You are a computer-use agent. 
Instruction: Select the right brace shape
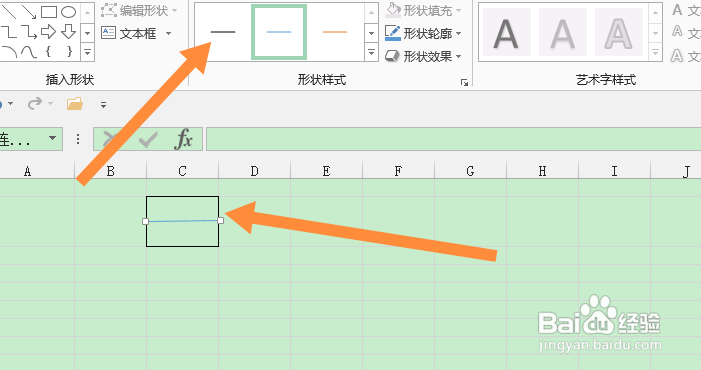69,52
